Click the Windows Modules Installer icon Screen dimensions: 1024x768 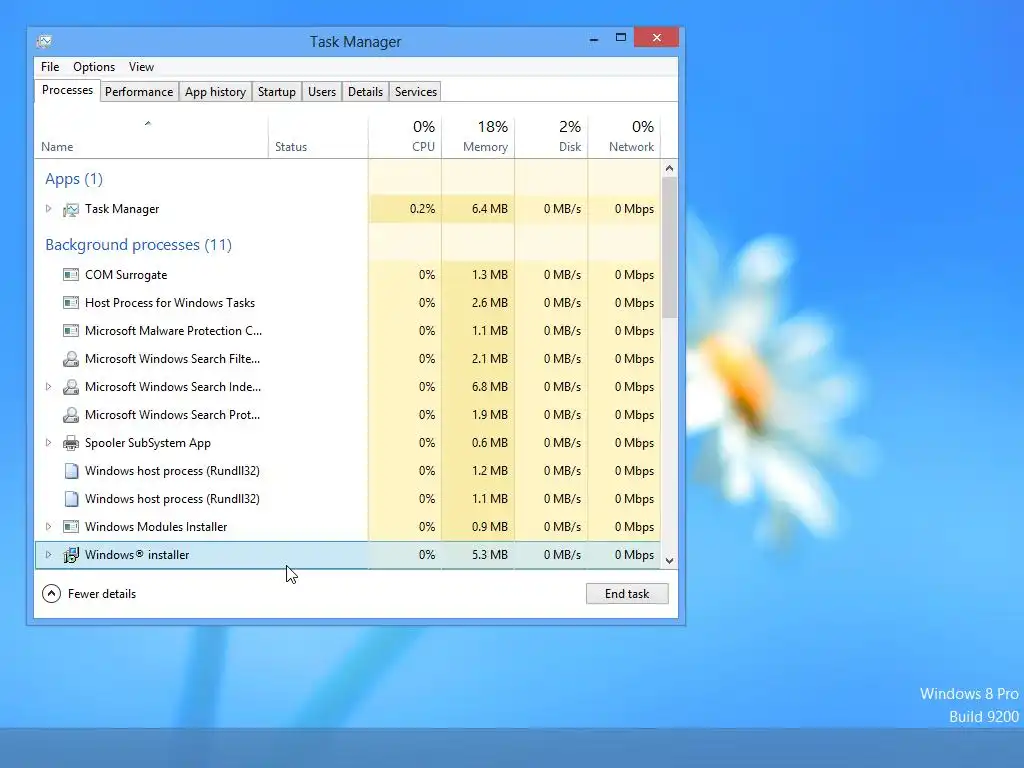coord(71,527)
